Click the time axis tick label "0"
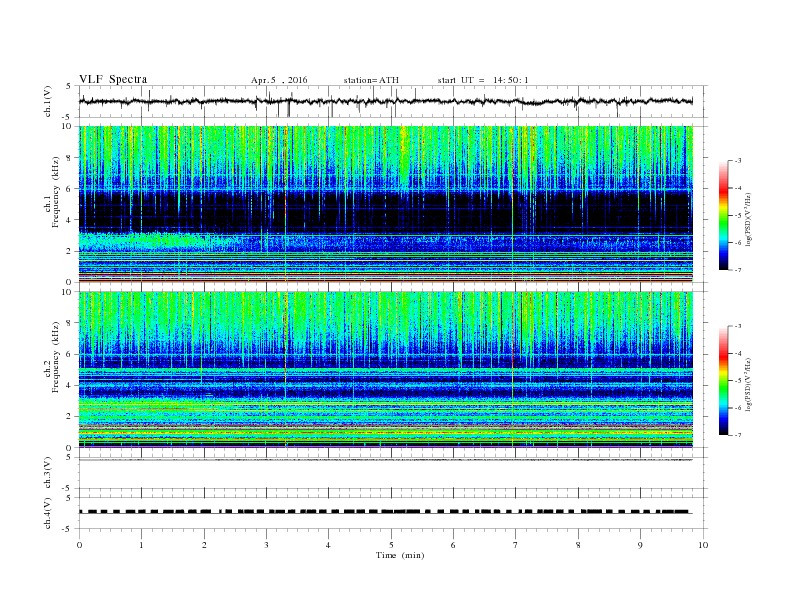Screen dimensions: 792x612 (x=79, y=545)
